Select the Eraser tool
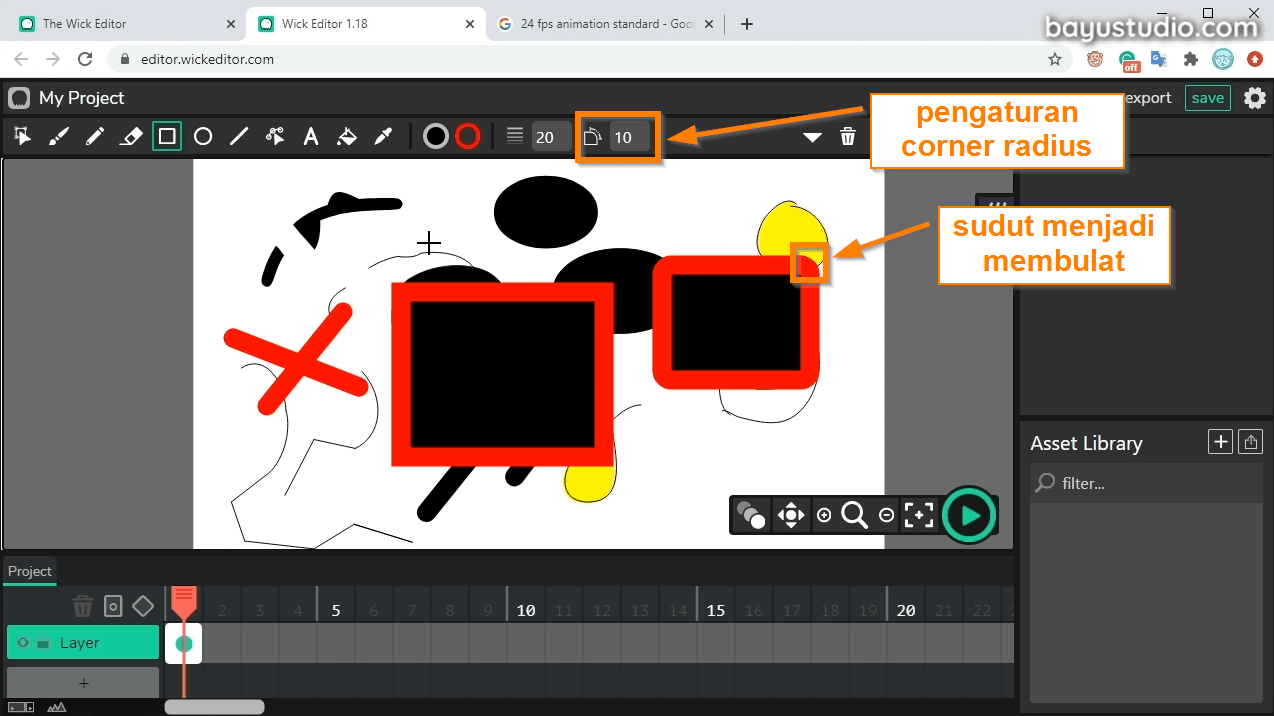1274x716 pixels. 131,136
